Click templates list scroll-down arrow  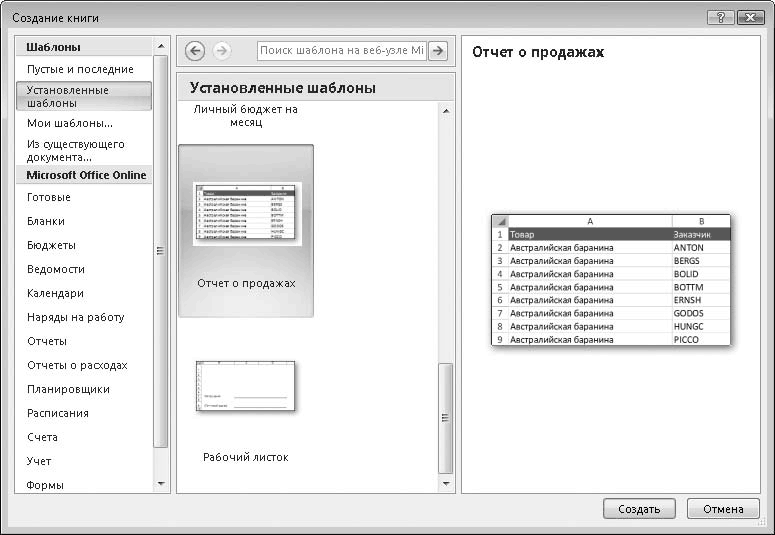pos(446,484)
